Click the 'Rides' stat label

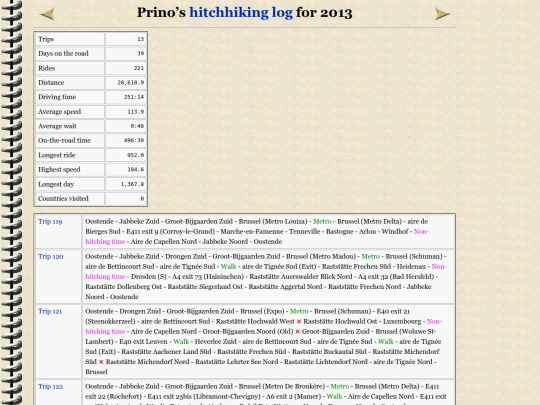(x=46, y=68)
